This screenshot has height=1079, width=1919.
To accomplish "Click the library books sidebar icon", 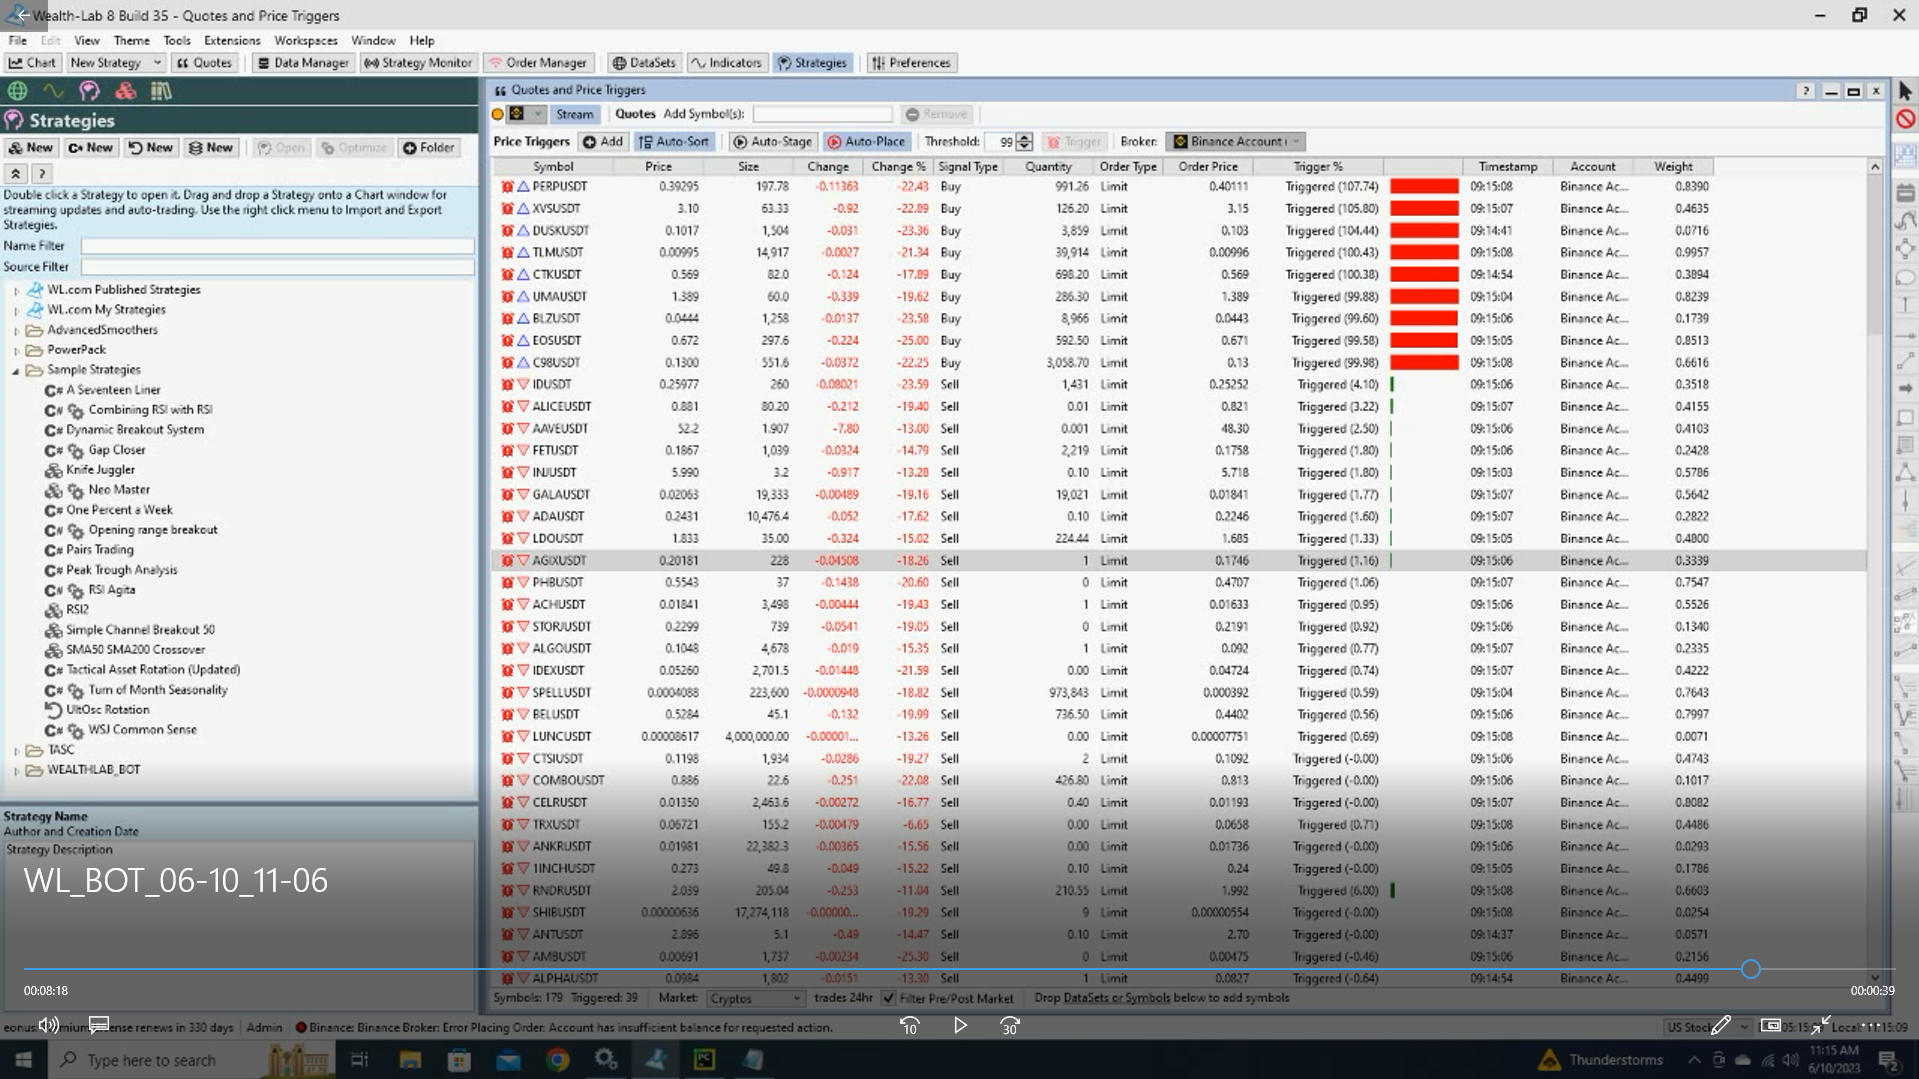I will pyautogui.click(x=161, y=91).
